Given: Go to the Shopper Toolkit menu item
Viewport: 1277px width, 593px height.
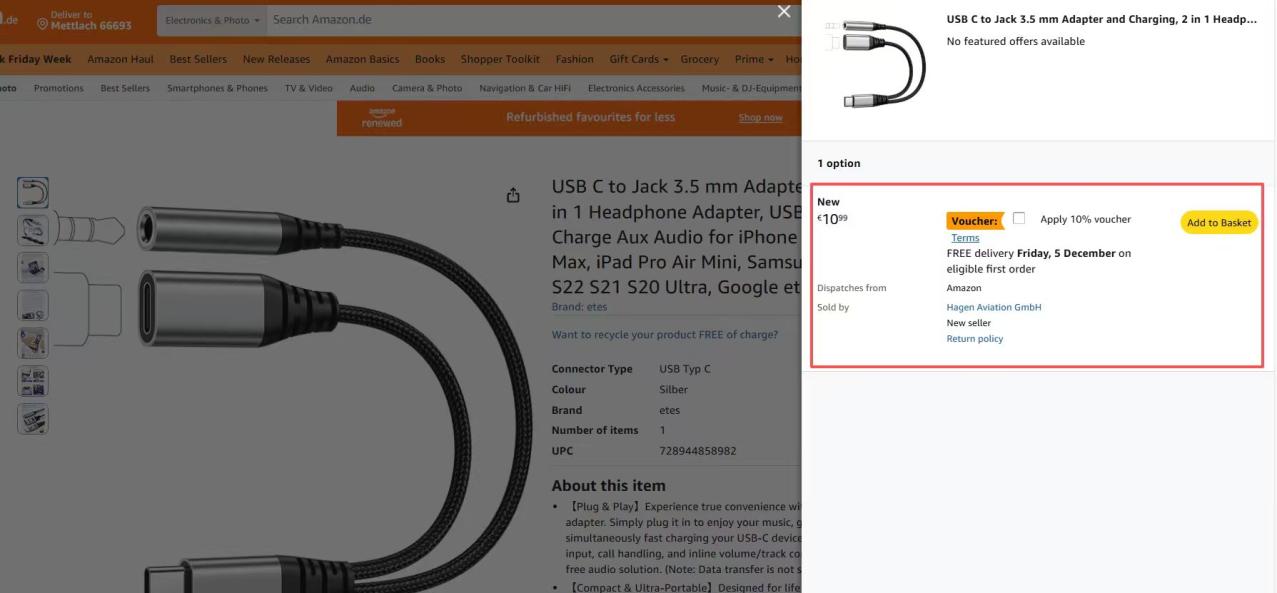Looking at the screenshot, I should tap(500, 59).
